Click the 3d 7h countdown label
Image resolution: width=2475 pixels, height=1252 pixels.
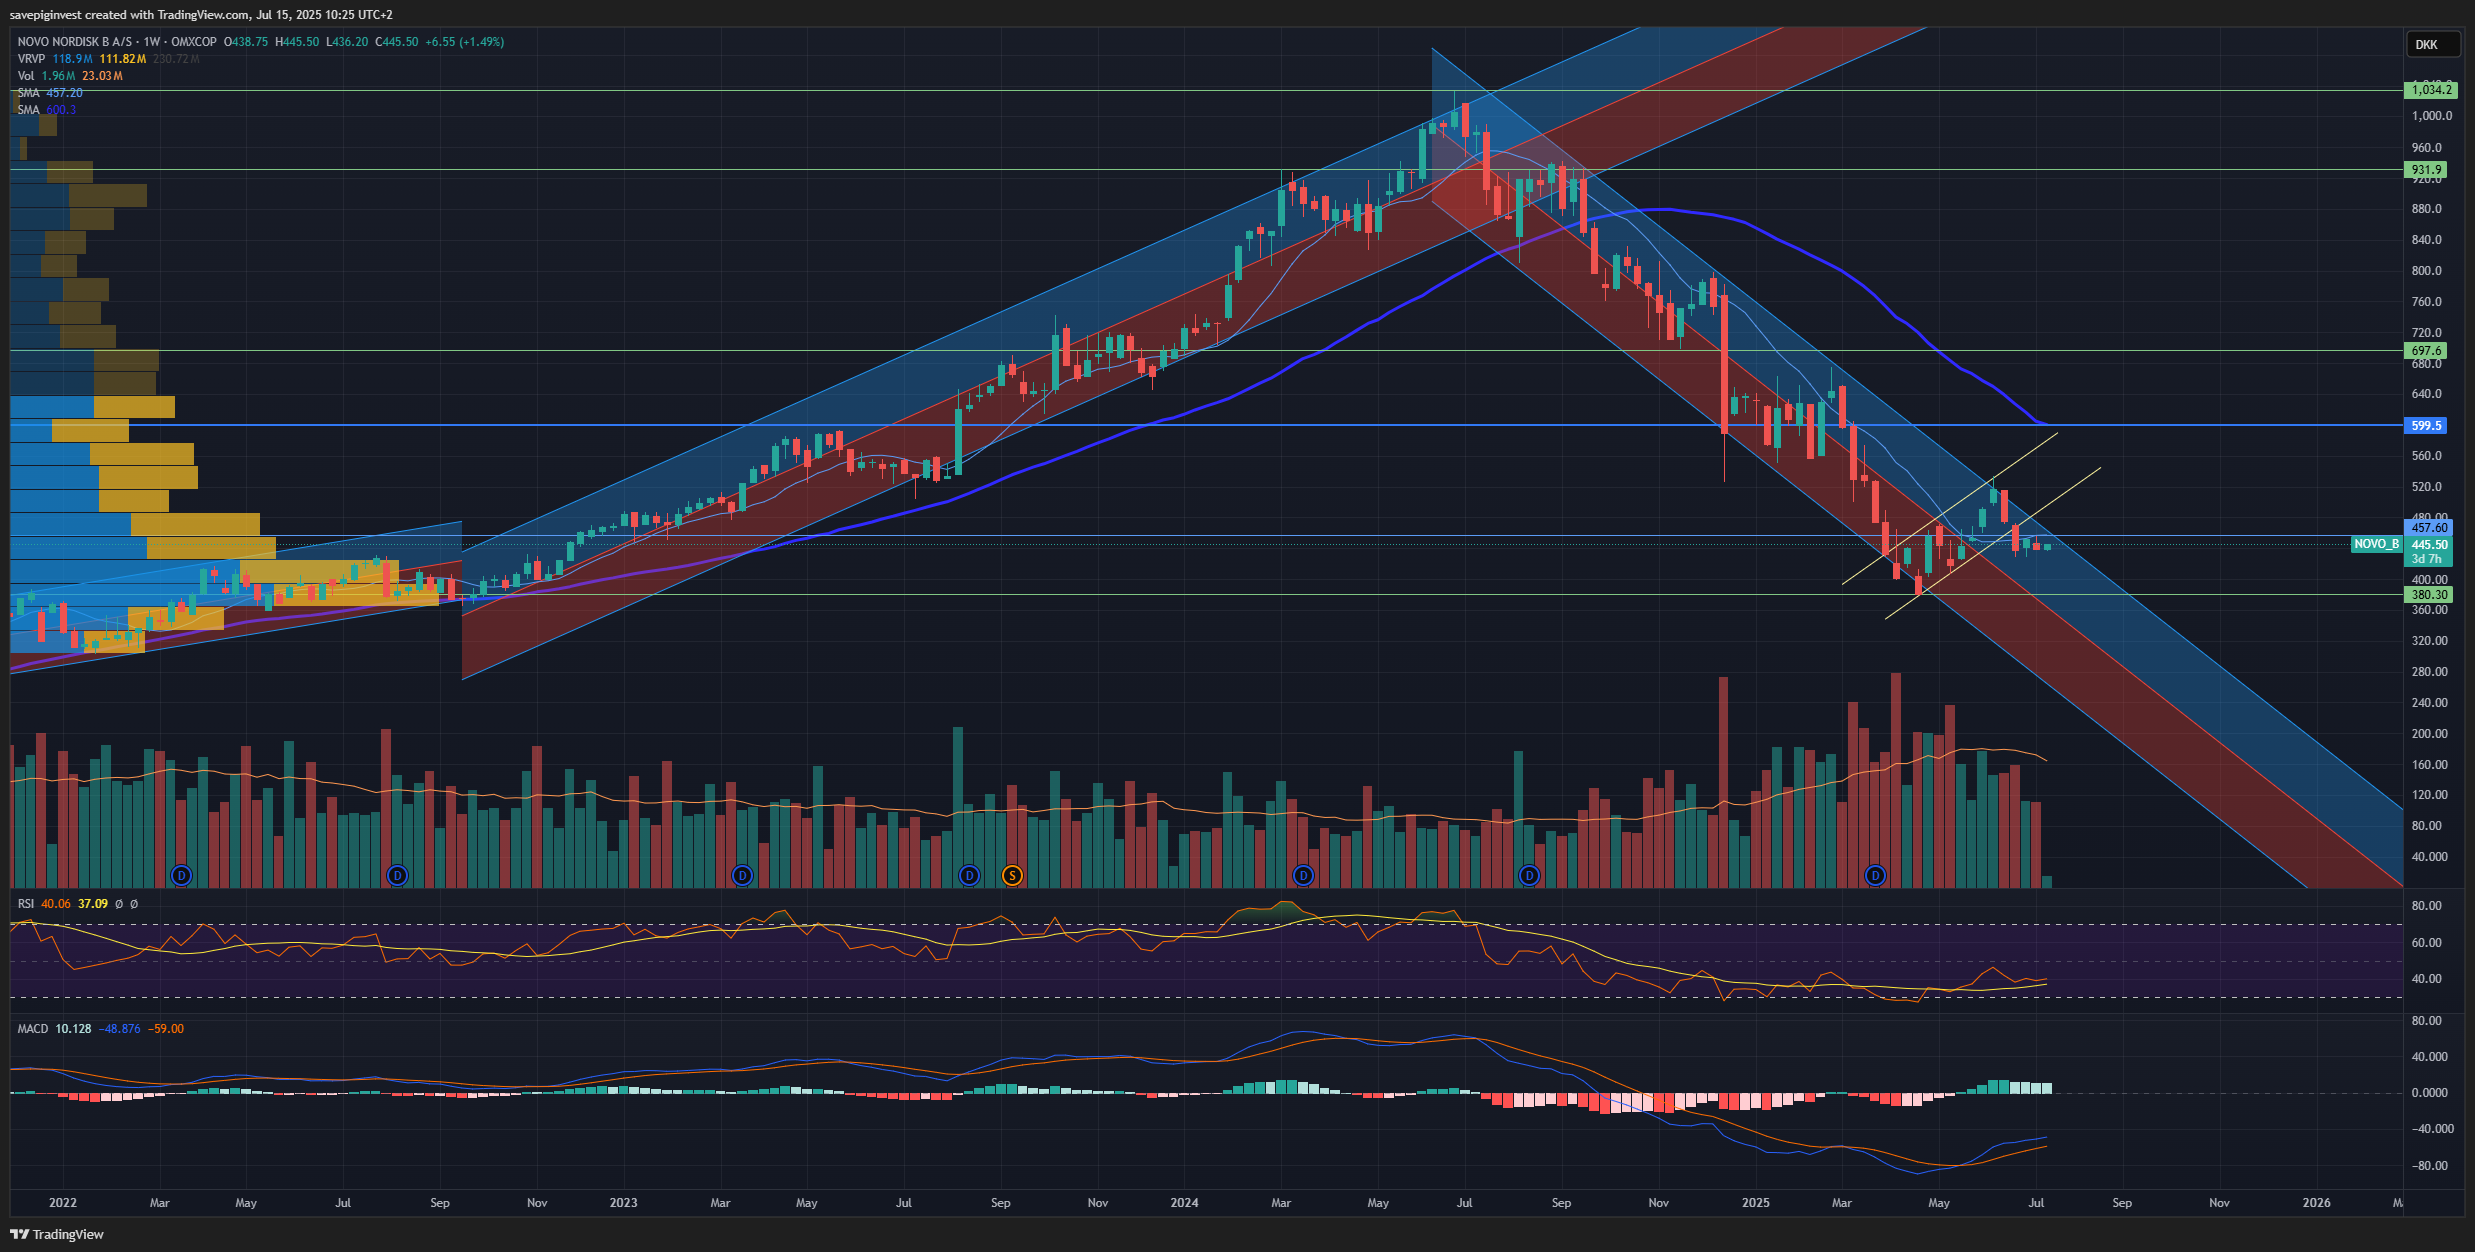pyautogui.click(x=2426, y=559)
